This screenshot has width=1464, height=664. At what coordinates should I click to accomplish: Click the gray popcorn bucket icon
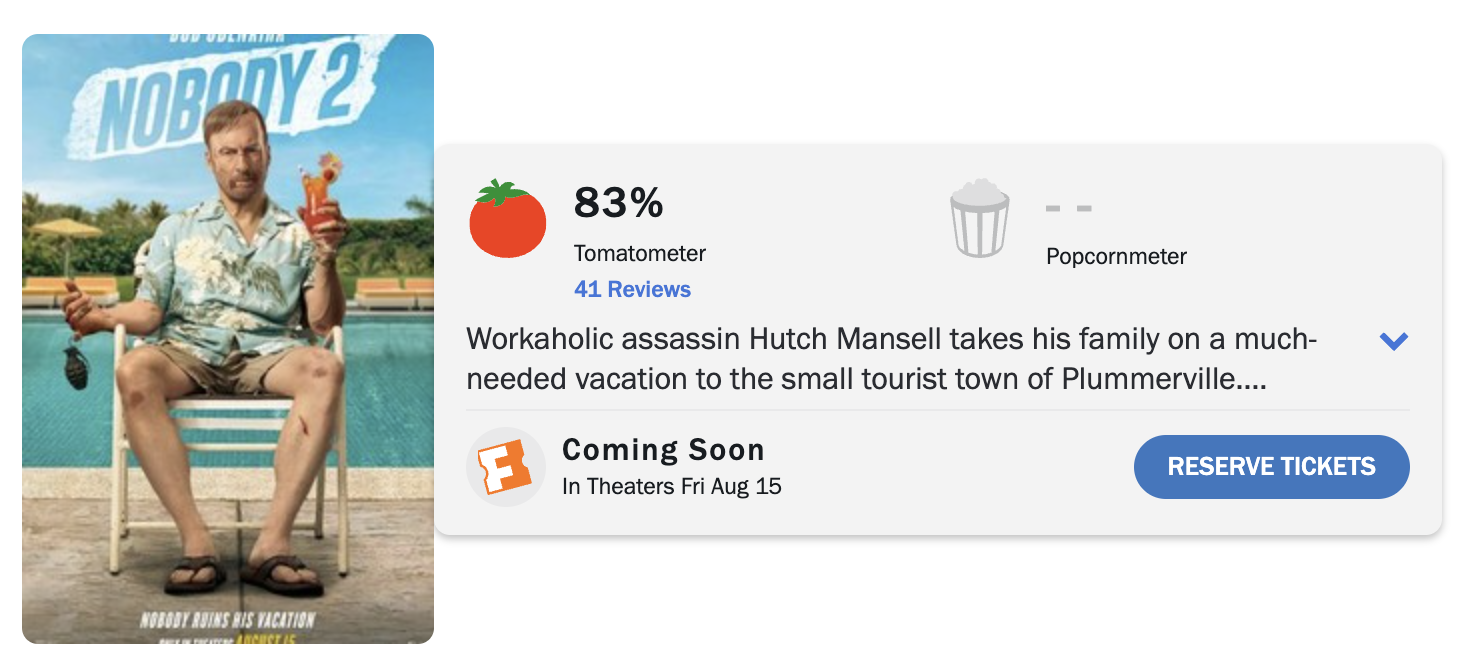coord(979,219)
